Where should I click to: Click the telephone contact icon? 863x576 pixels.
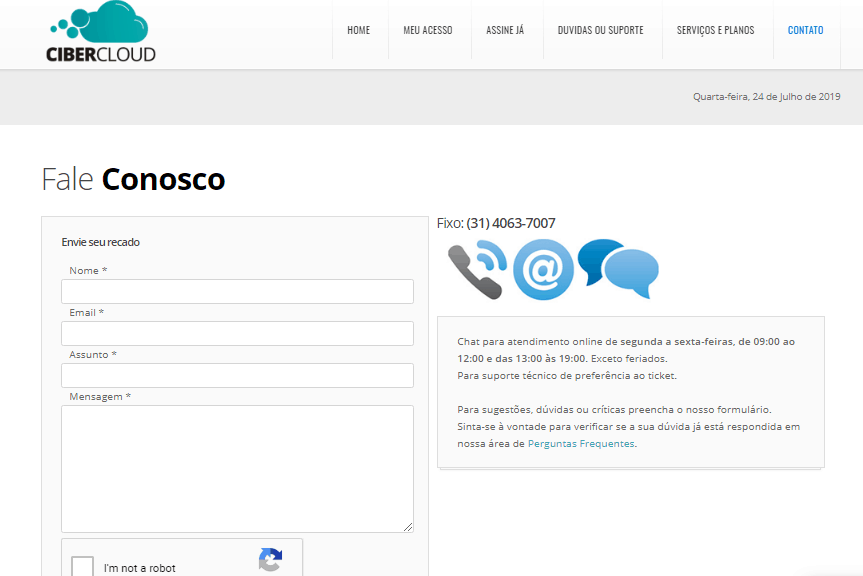pos(477,270)
